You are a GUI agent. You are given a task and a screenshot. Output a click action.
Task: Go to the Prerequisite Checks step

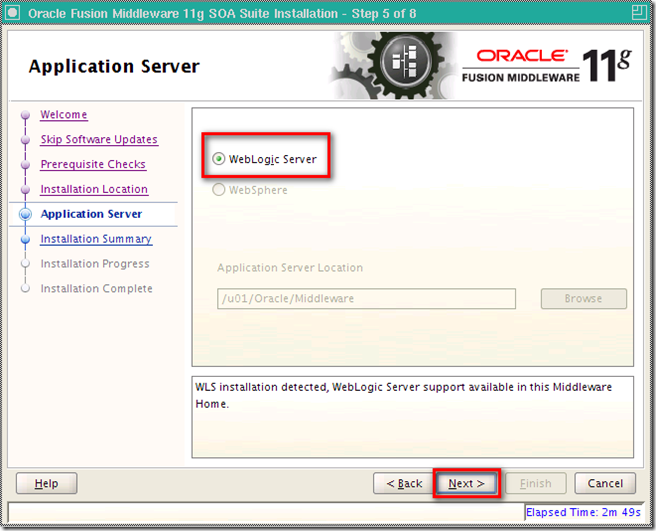(93, 164)
